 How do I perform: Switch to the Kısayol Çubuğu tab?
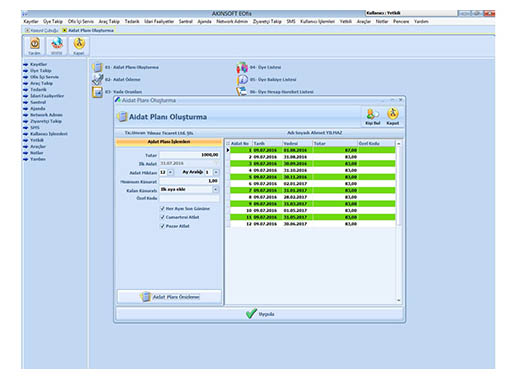pos(42,30)
